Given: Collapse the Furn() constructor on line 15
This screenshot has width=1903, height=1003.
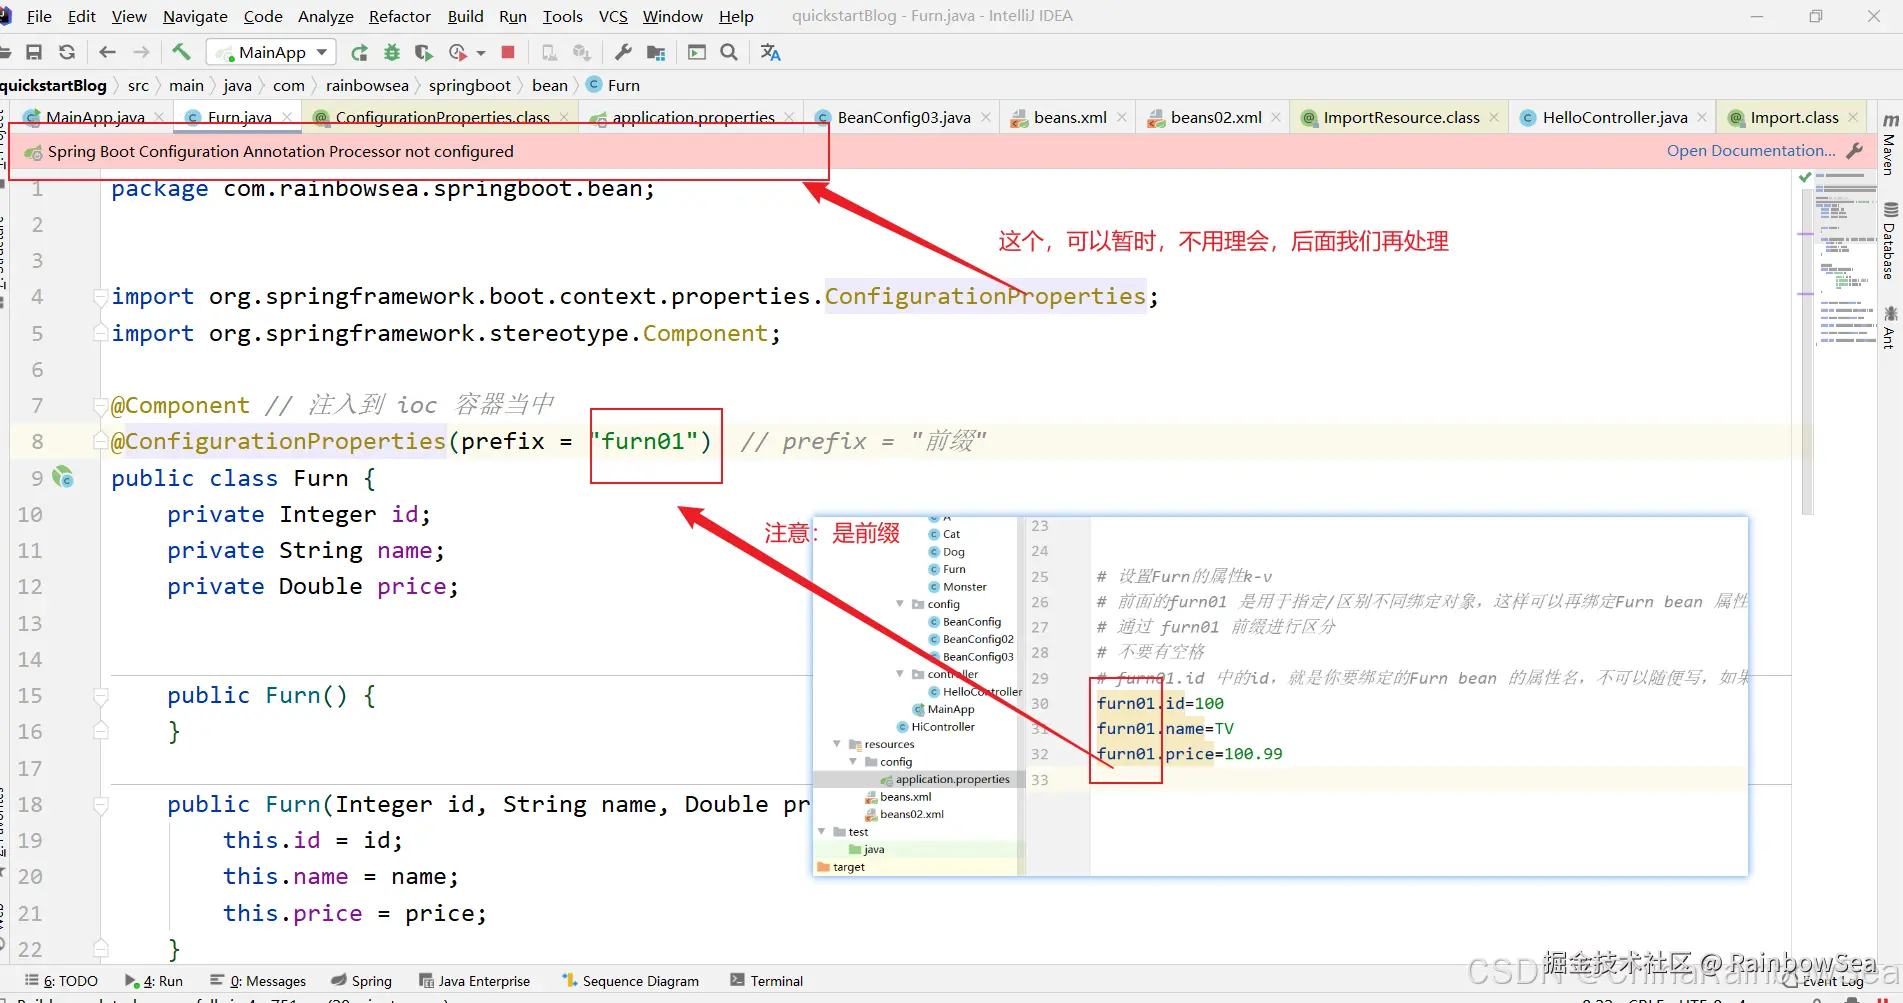Looking at the screenshot, I should point(101,696).
